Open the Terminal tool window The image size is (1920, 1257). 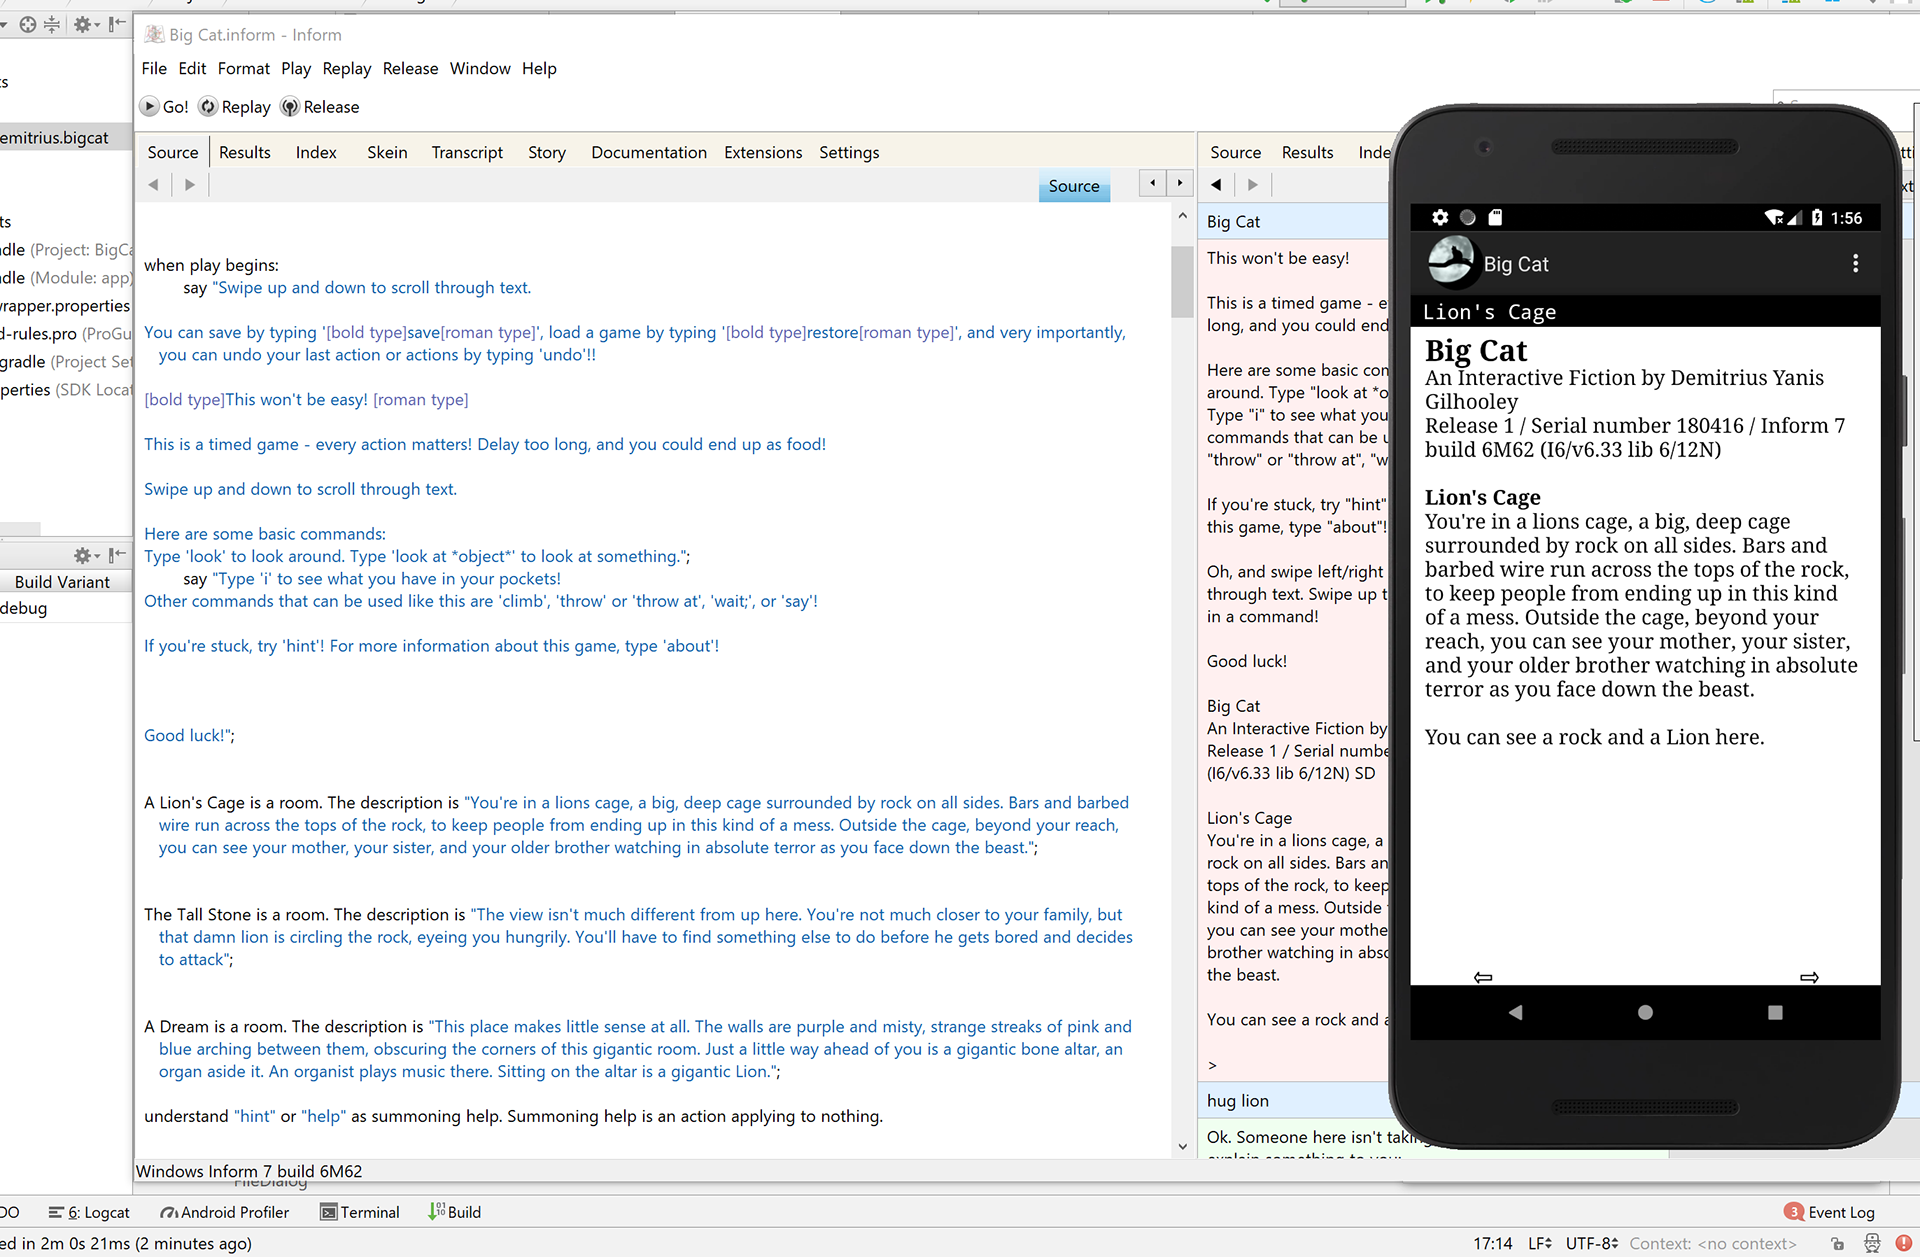point(360,1212)
